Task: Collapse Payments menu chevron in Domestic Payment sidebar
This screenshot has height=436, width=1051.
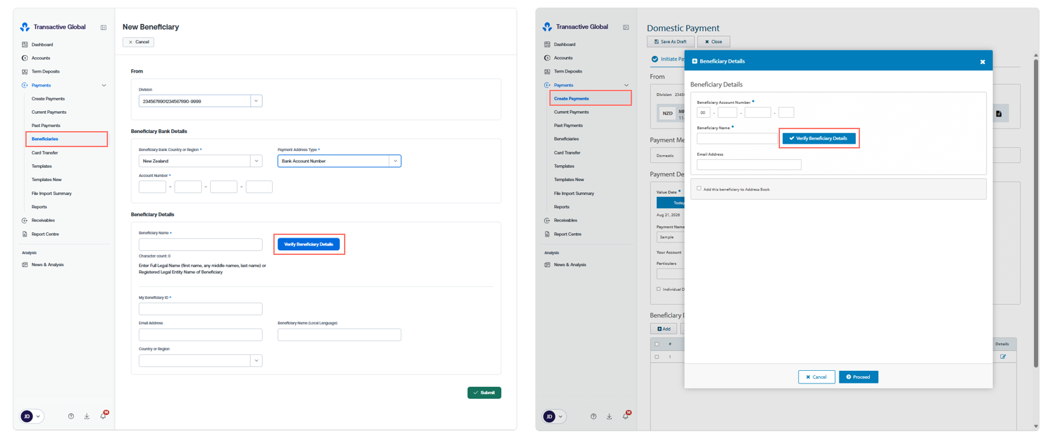Action: point(626,85)
